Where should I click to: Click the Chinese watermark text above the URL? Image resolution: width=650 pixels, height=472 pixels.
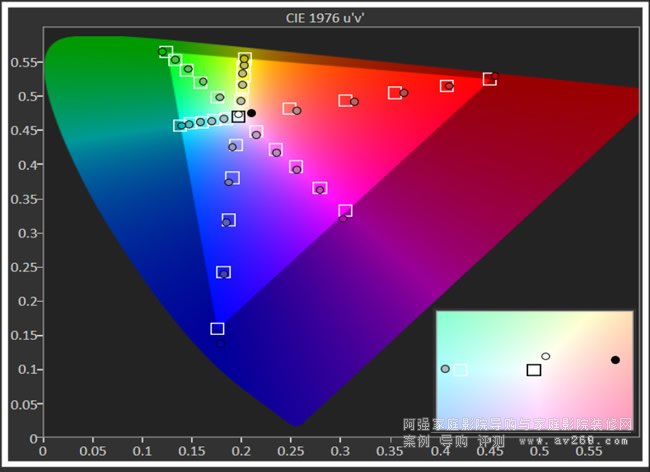tap(517, 424)
